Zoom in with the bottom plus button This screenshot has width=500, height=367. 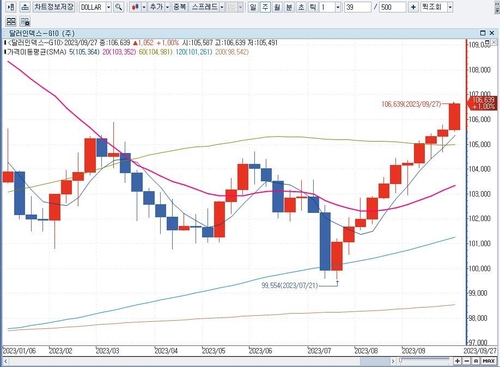click(x=457, y=361)
